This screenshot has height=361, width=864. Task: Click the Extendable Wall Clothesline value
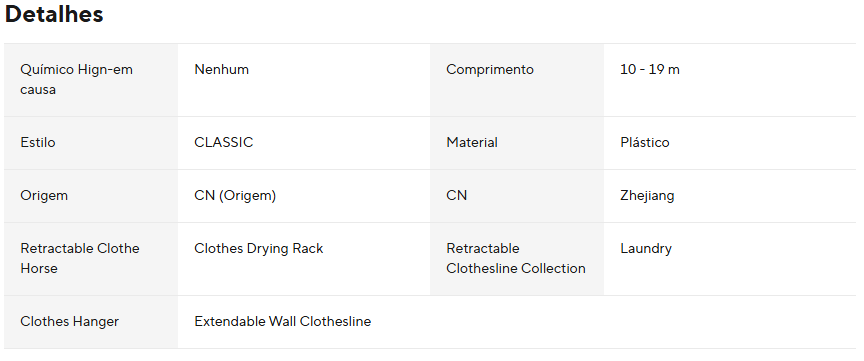tap(283, 321)
